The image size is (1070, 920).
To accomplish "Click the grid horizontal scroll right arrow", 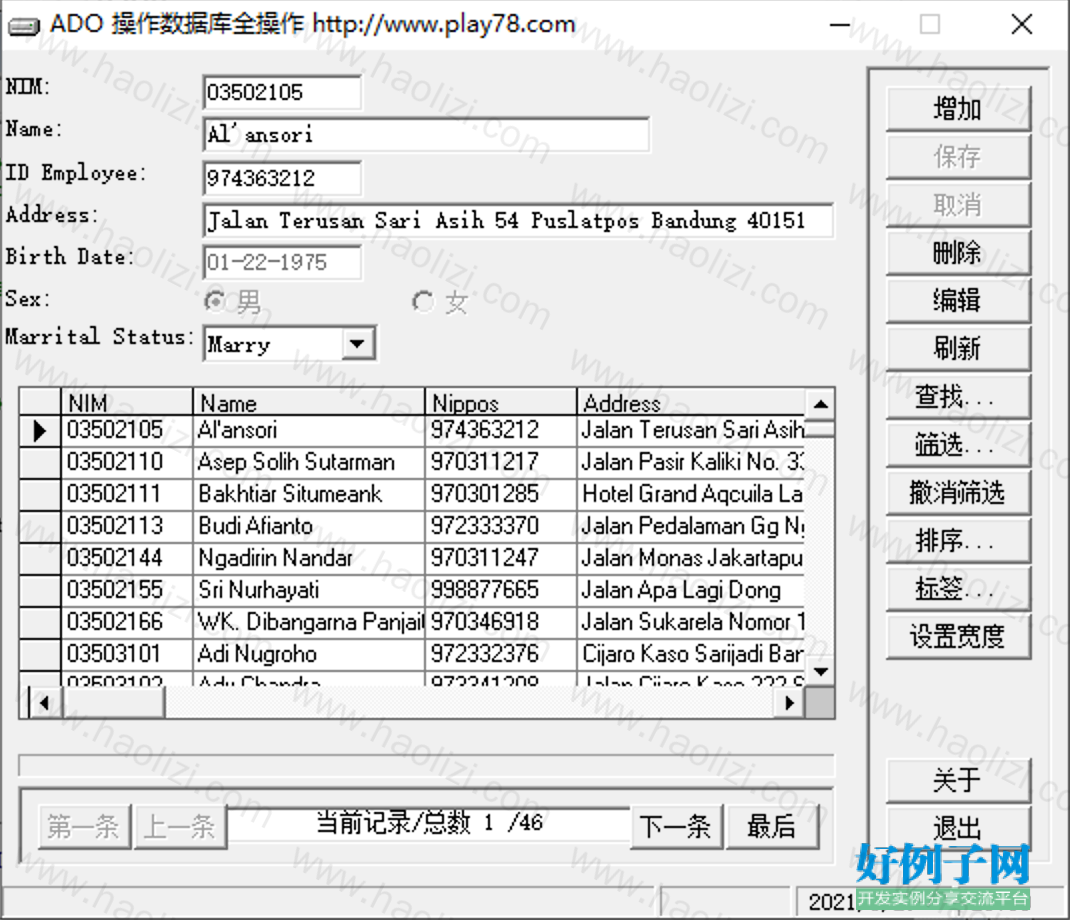I will point(790,702).
